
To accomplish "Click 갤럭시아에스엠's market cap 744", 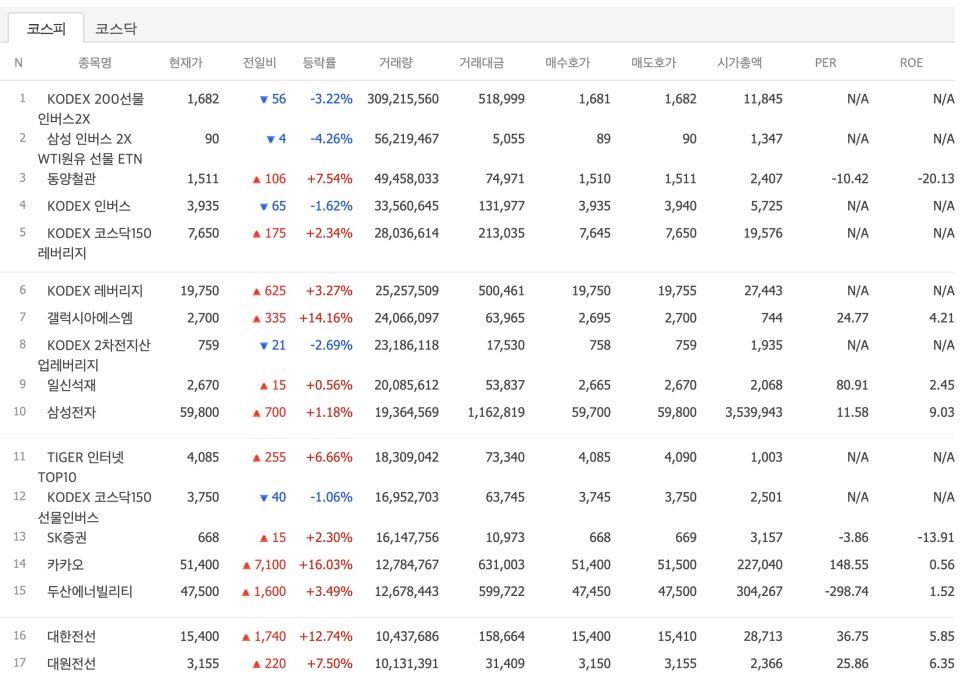I will pyautogui.click(x=771, y=318).
